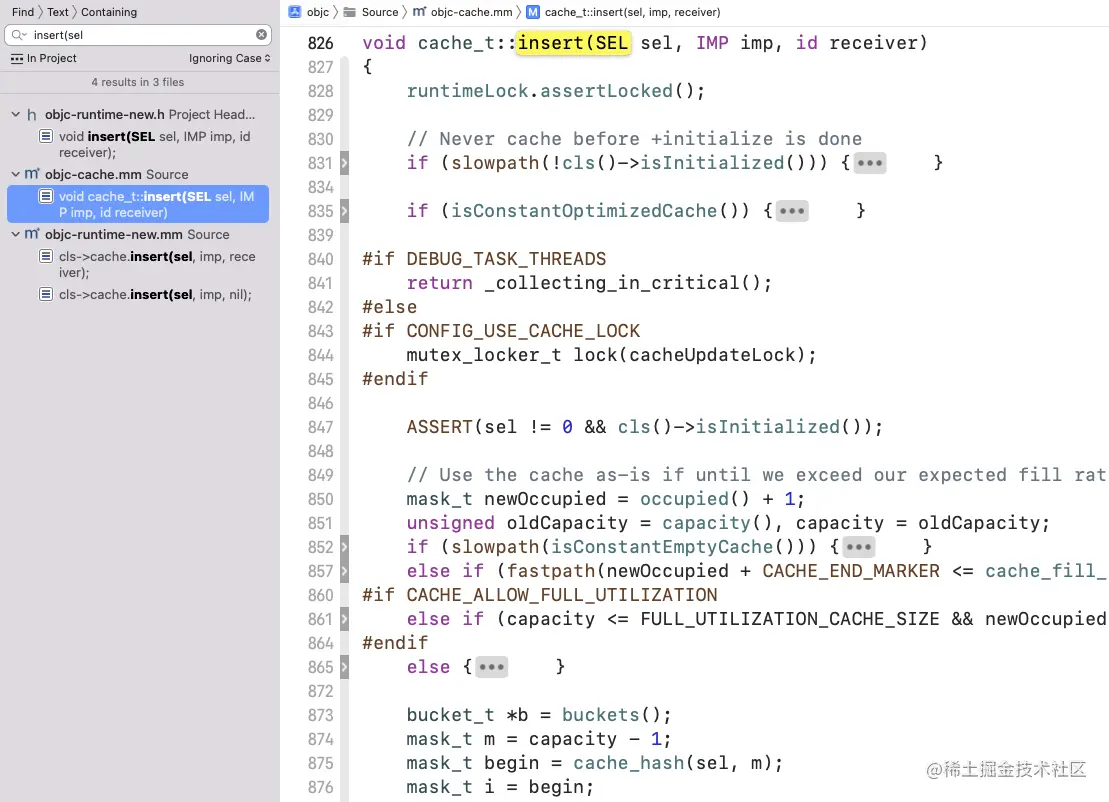Click document icon beside cache.insert(sel, imp, nil)
The image size is (1109, 802).
(46, 294)
